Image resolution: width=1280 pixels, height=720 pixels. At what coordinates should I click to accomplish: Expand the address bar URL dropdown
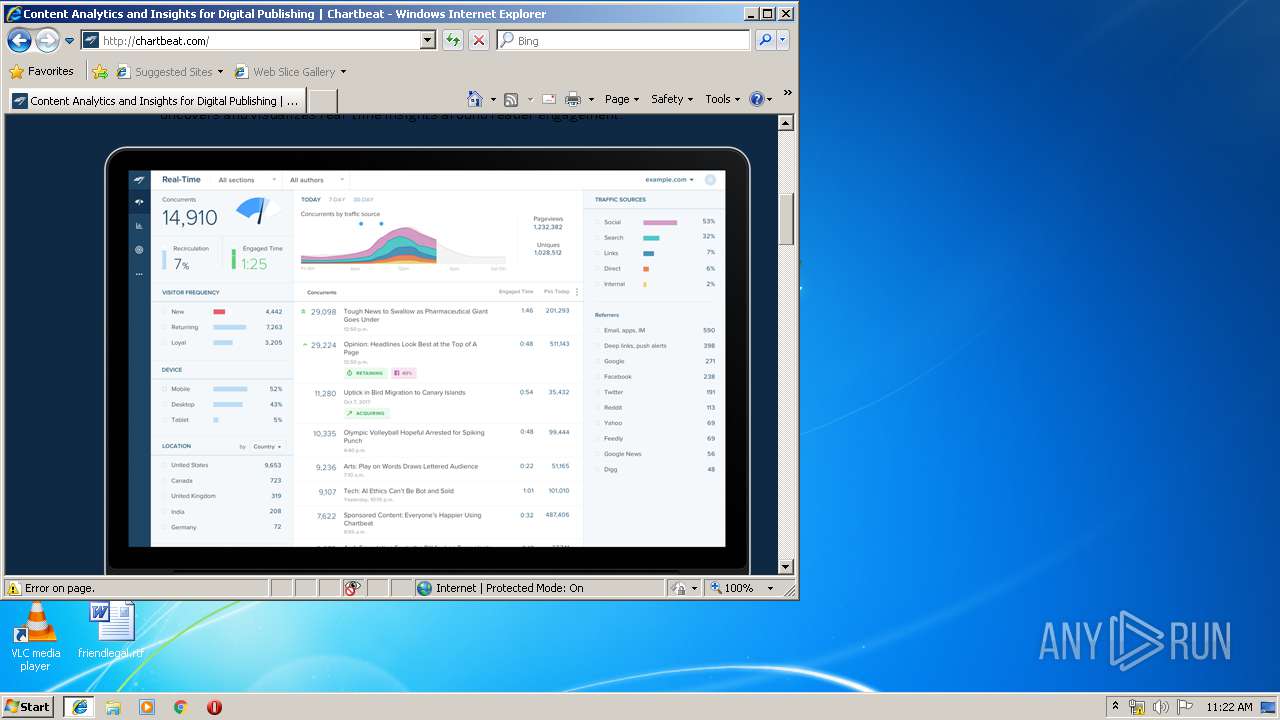[x=428, y=40]
